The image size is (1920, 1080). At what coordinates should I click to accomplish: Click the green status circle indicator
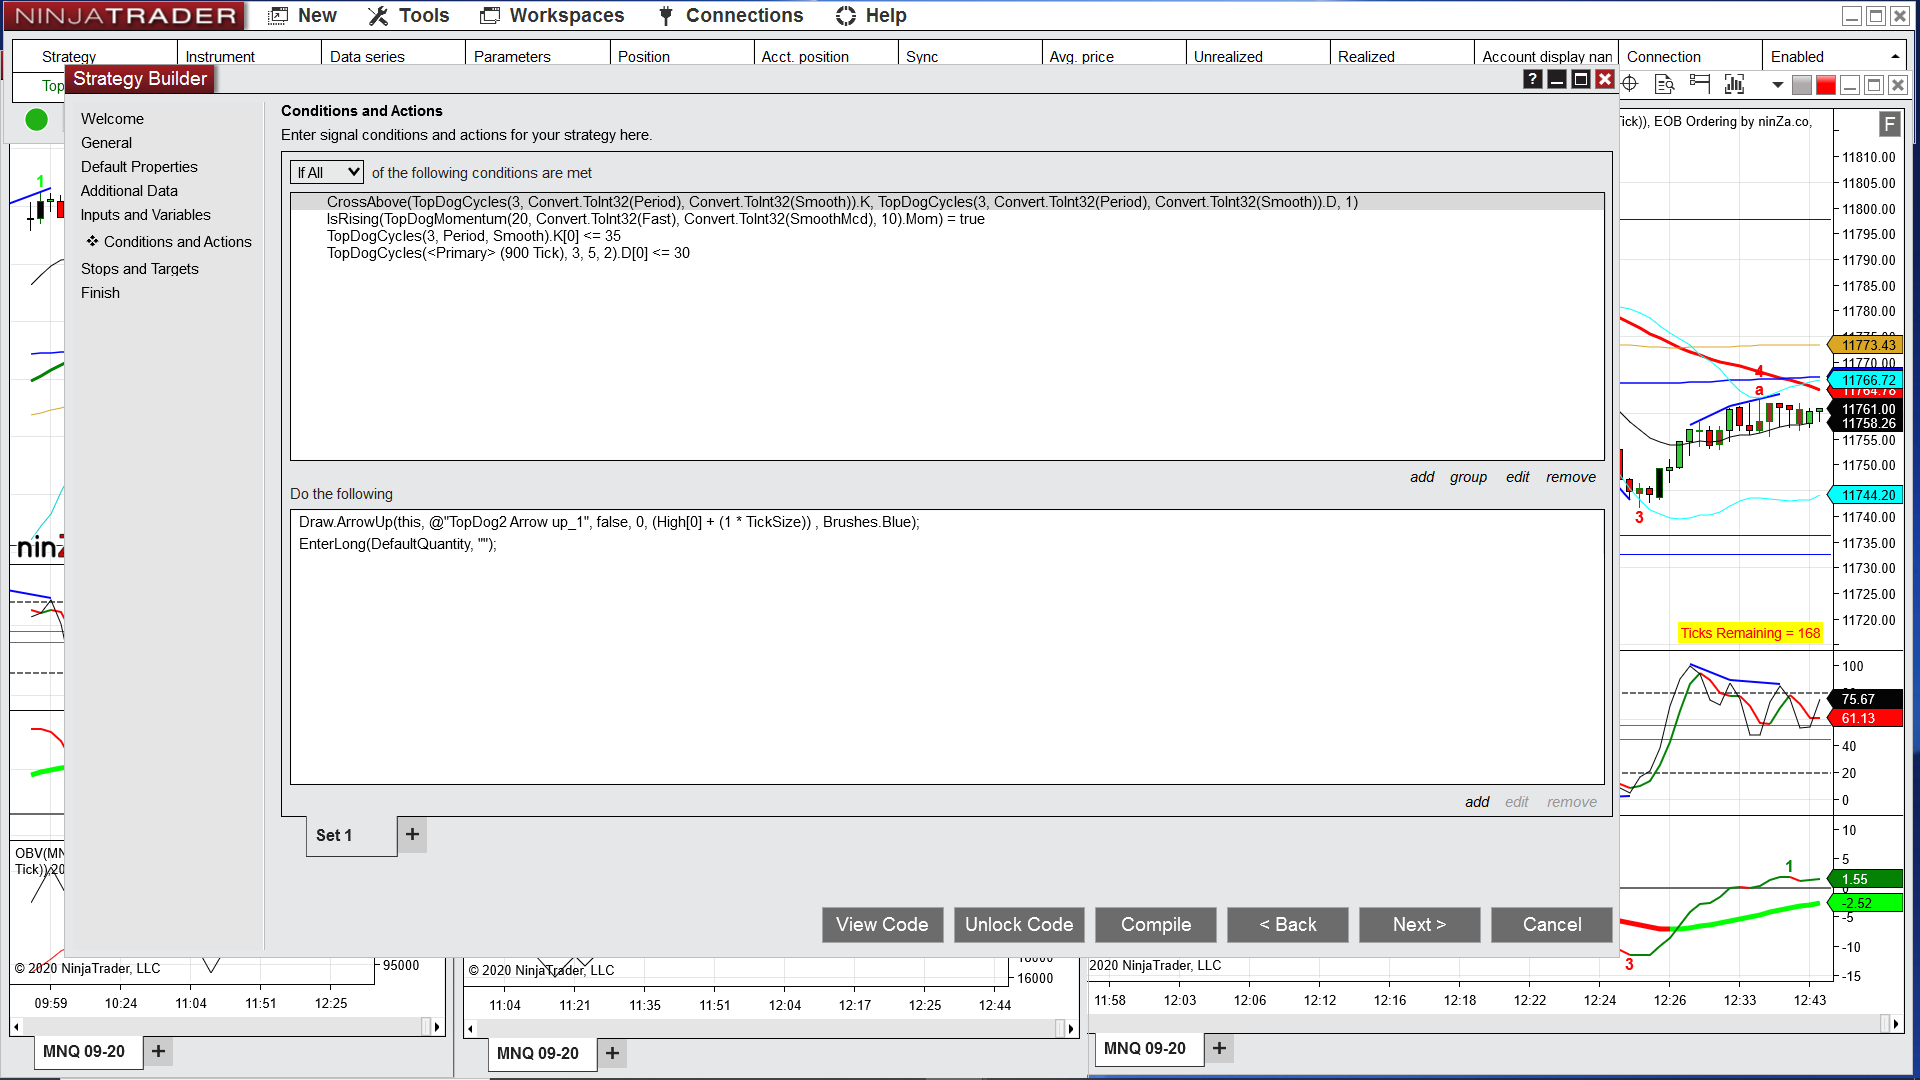37,120
